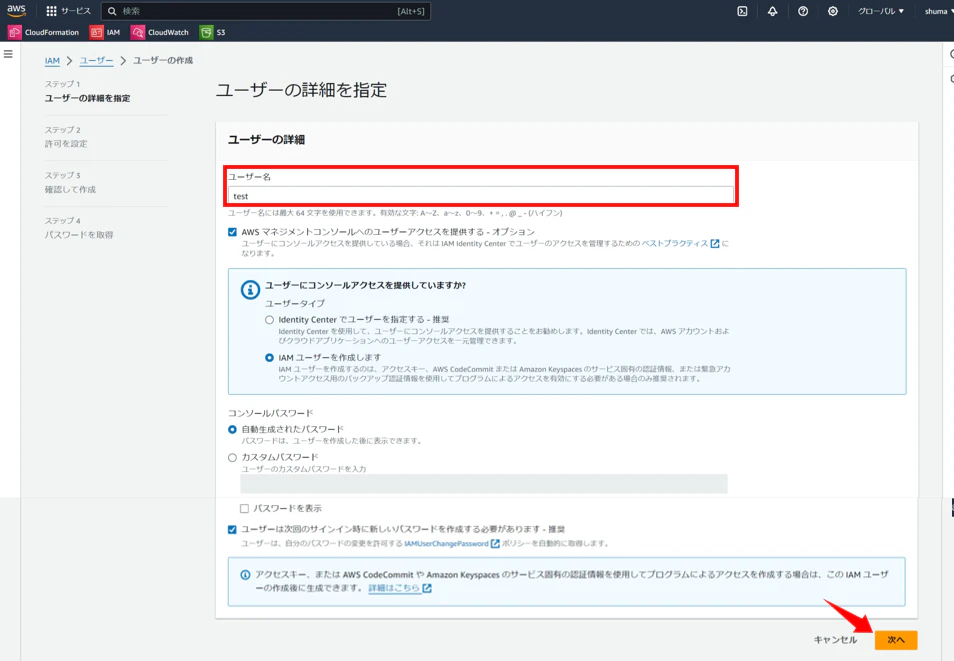The width and height of the screenshot is (954, 661).
Task: Click the info icon in console access box
Action: pos(250,290)
